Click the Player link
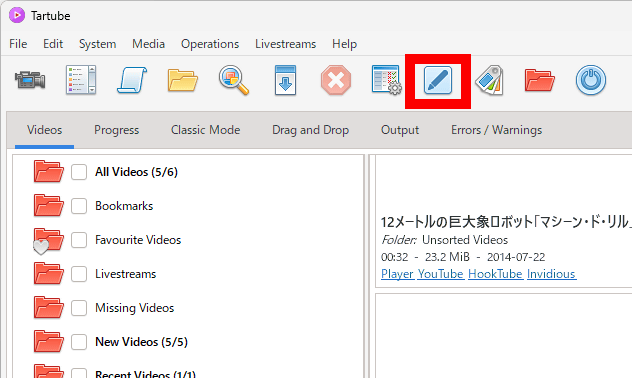Screen dimensions: 632x378 397,274
